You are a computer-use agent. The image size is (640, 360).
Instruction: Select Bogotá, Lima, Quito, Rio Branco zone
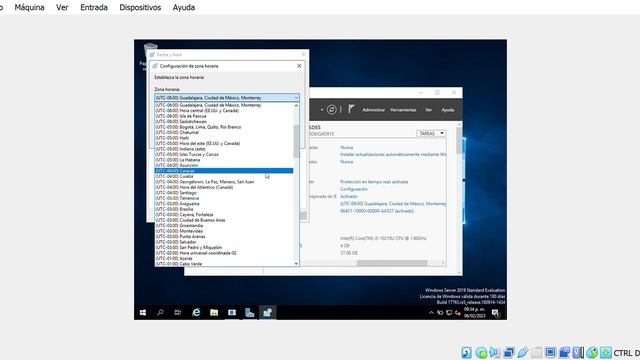[224, 127]
